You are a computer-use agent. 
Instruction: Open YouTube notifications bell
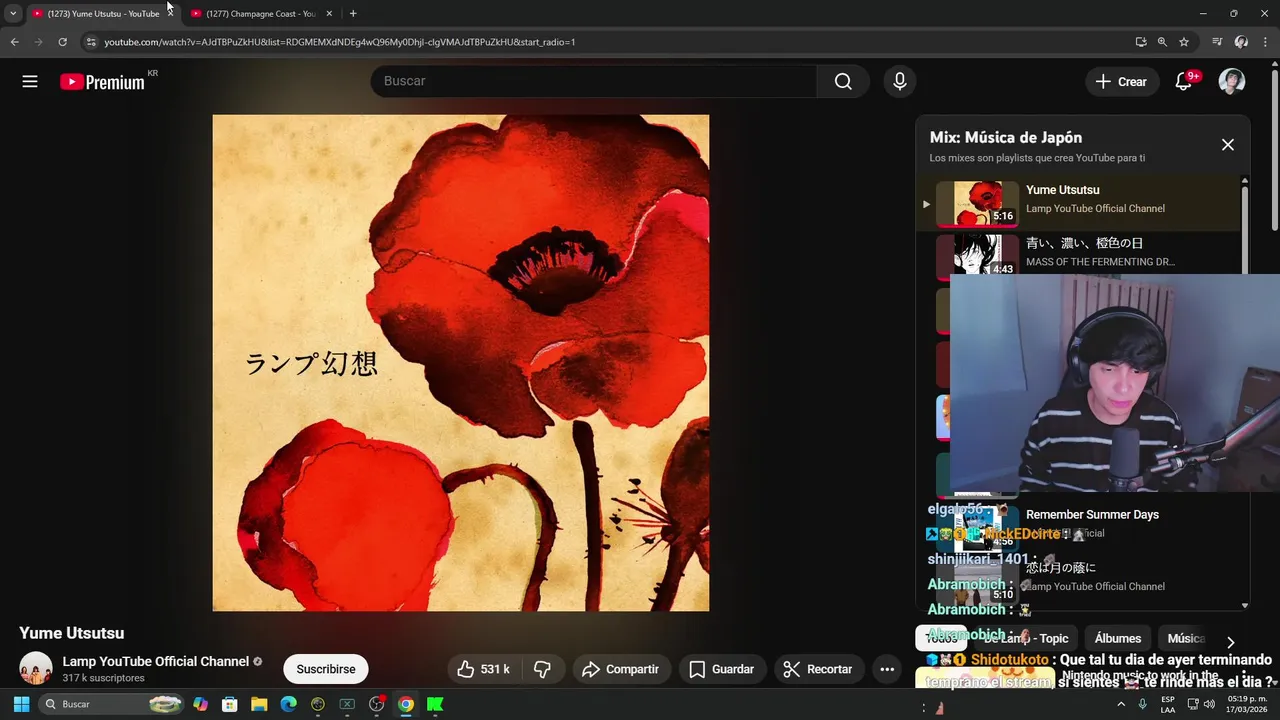coord(1184,82)
